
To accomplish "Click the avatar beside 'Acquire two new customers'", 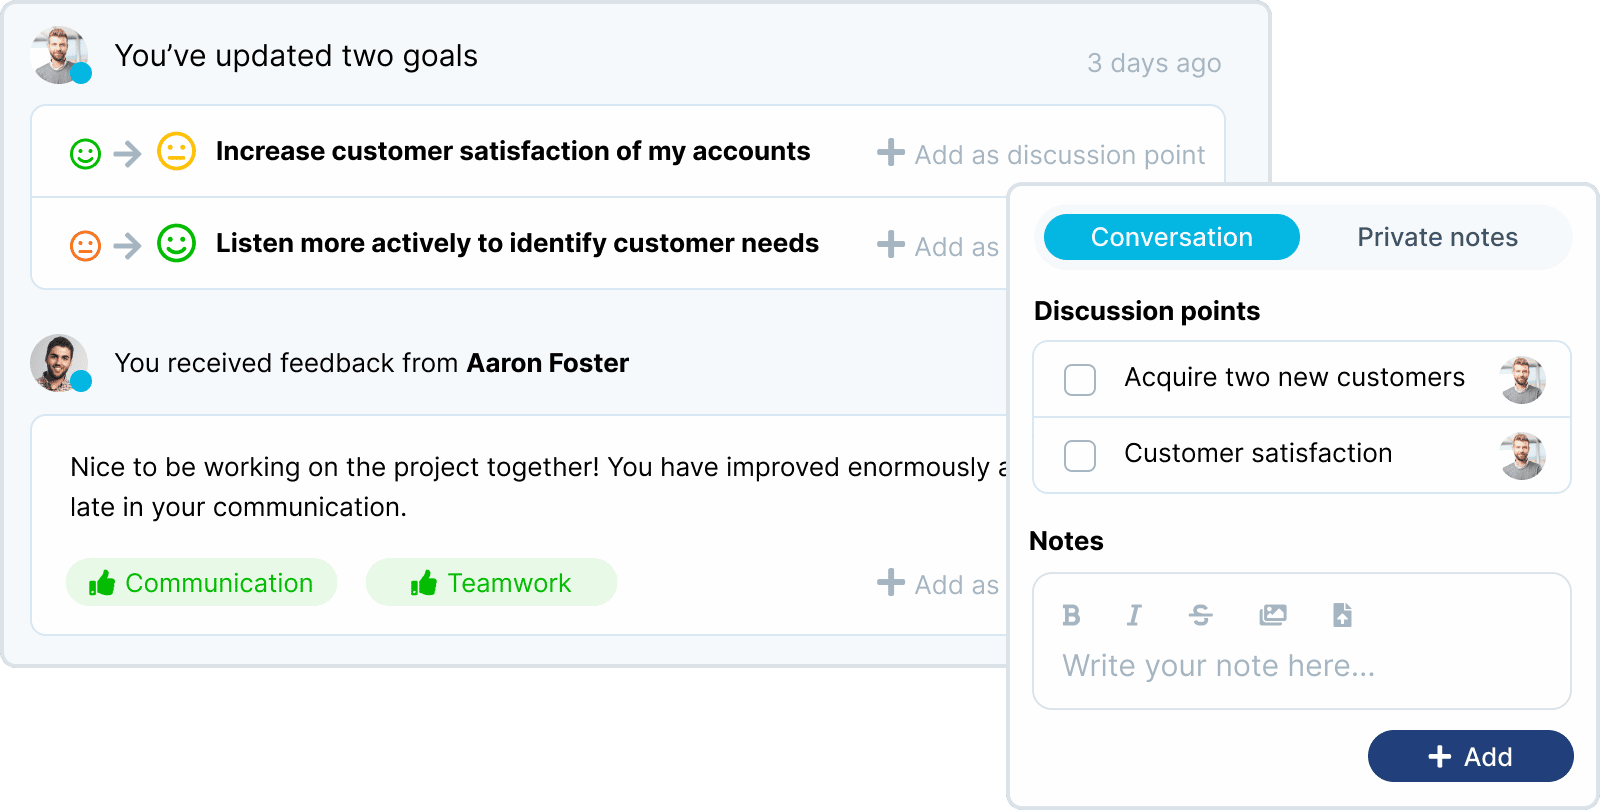I will (x=1522, y=380).
